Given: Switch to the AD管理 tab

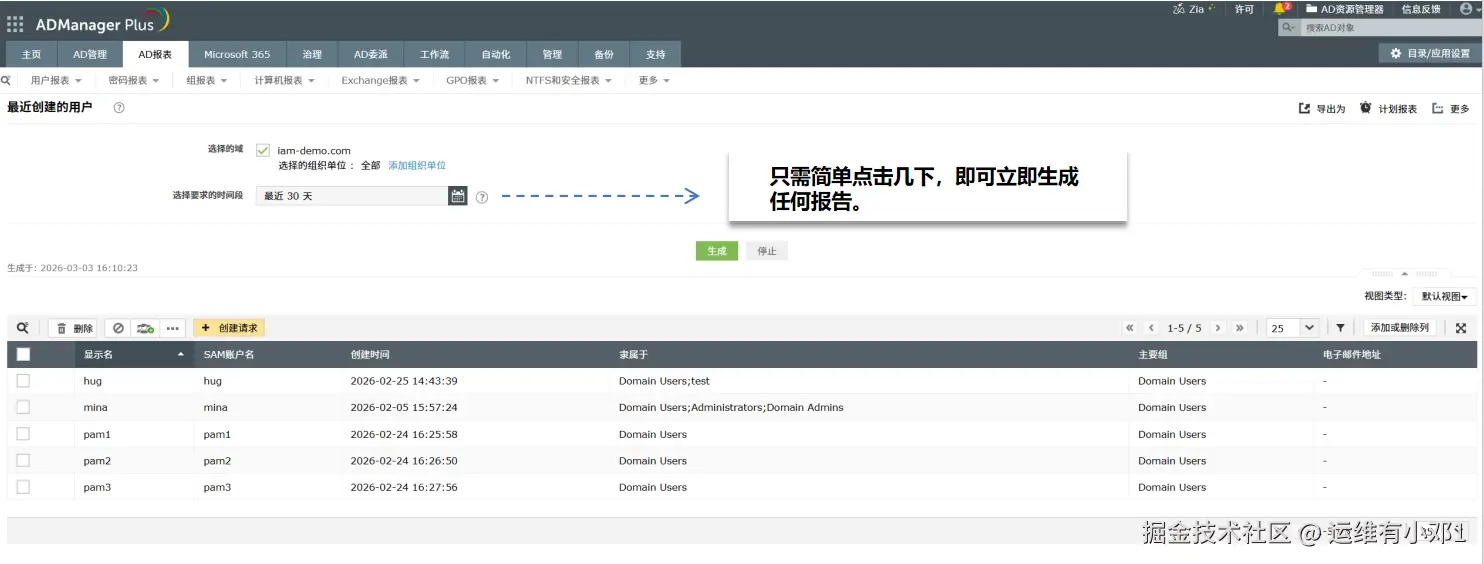Looking at the screenshot, I should (x=90, y=54).
